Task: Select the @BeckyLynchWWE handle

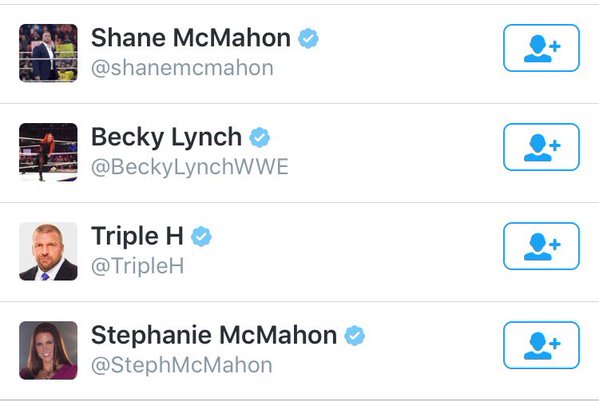Action: click(190, 168)
